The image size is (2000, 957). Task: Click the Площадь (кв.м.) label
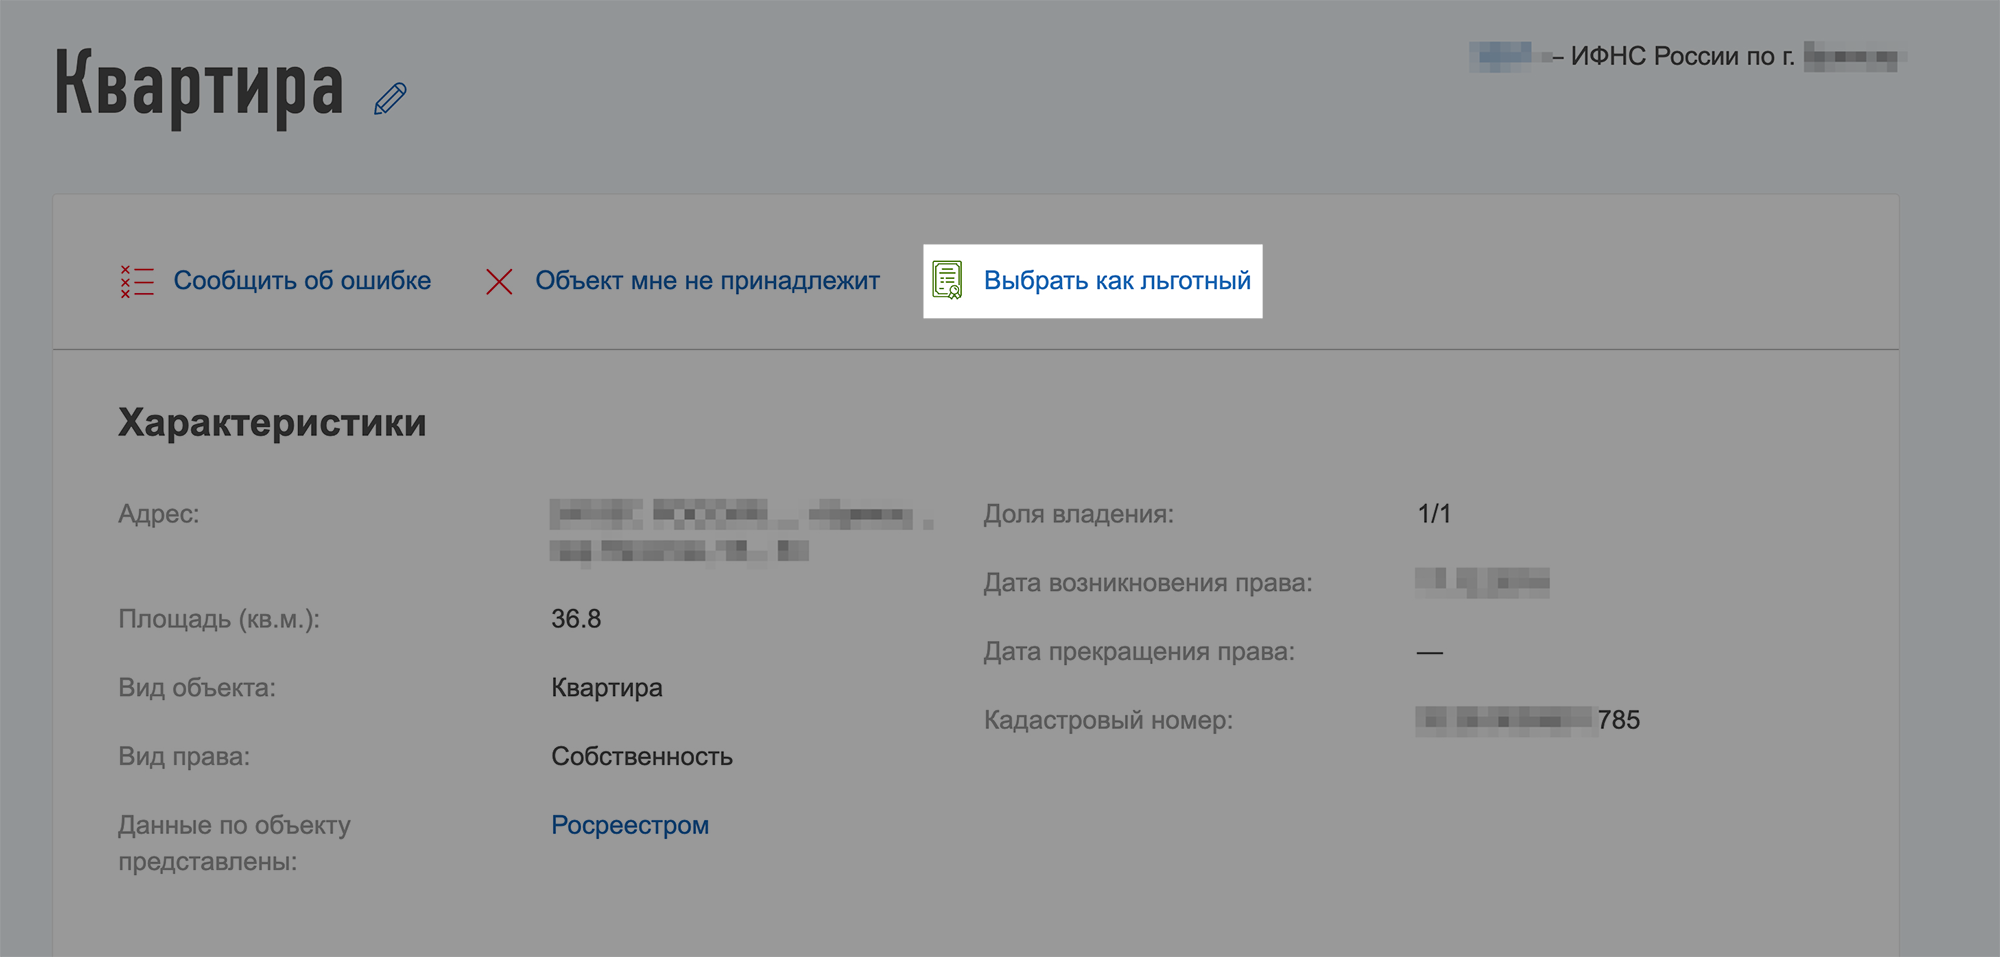click(219, 619)
